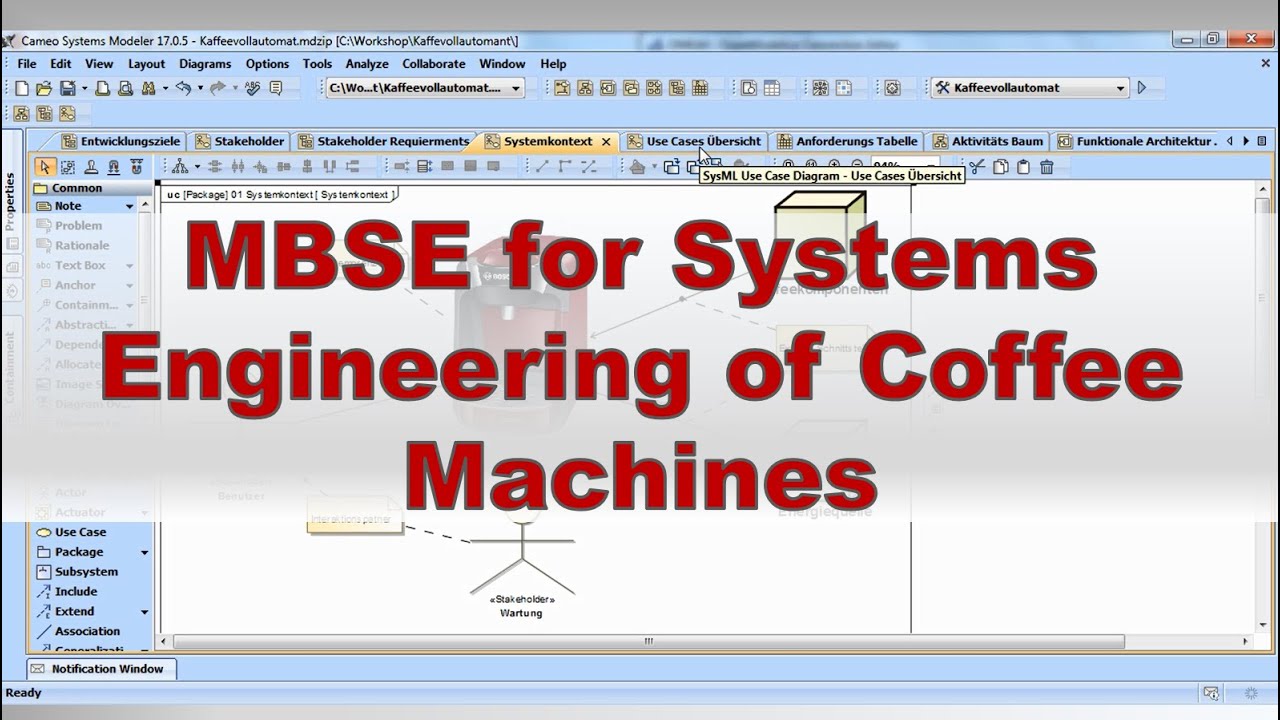Toggle the magnet snap icon
The height and width of the screenshot is (720, 1280).
114,167
